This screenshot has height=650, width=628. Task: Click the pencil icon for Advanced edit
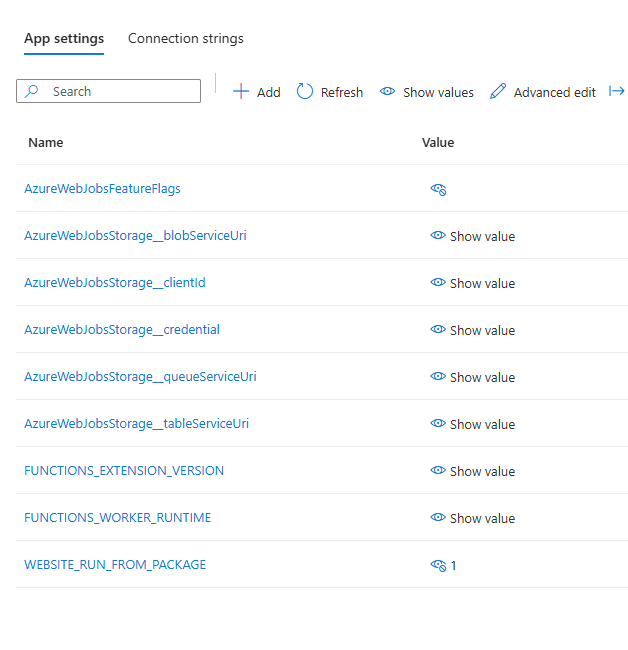click(x=498, y=91)
